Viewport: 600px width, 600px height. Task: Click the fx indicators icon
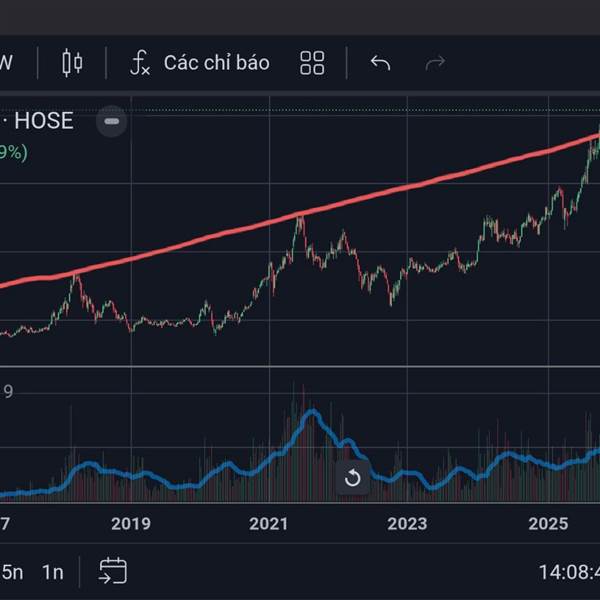point(140,63)
